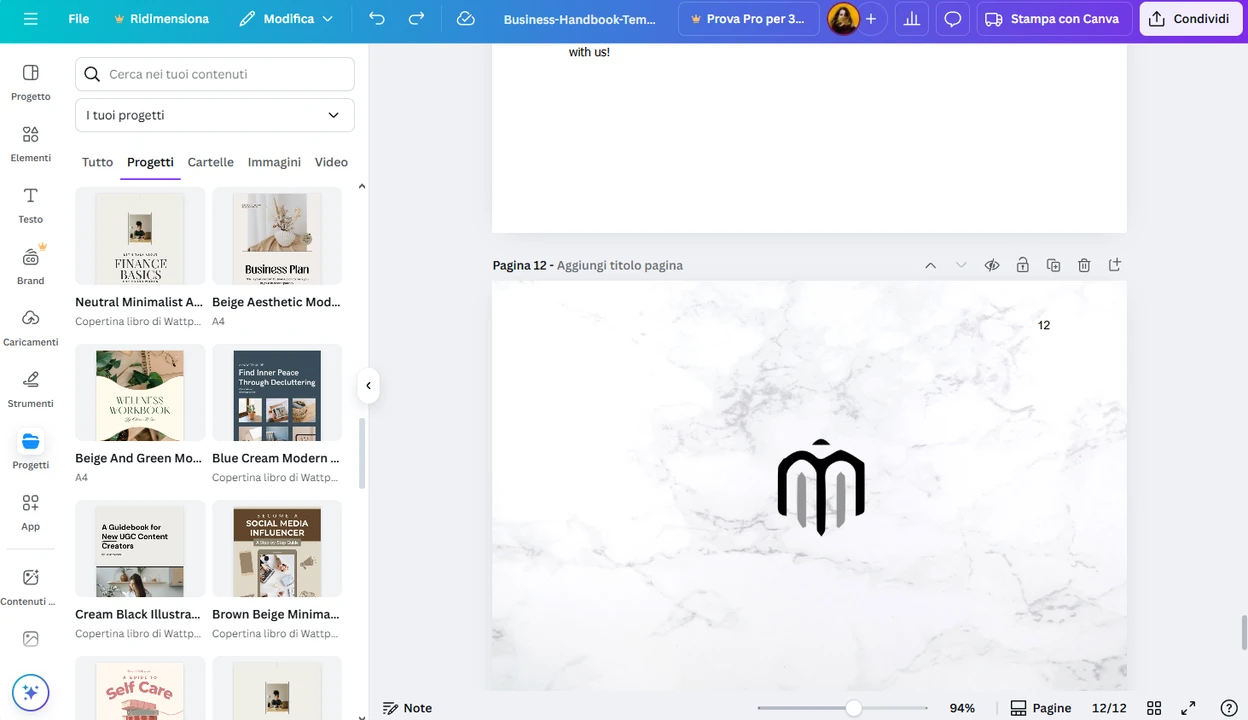
Task: Add collaborators with the plus icon
Action: (x=871, y=19)
